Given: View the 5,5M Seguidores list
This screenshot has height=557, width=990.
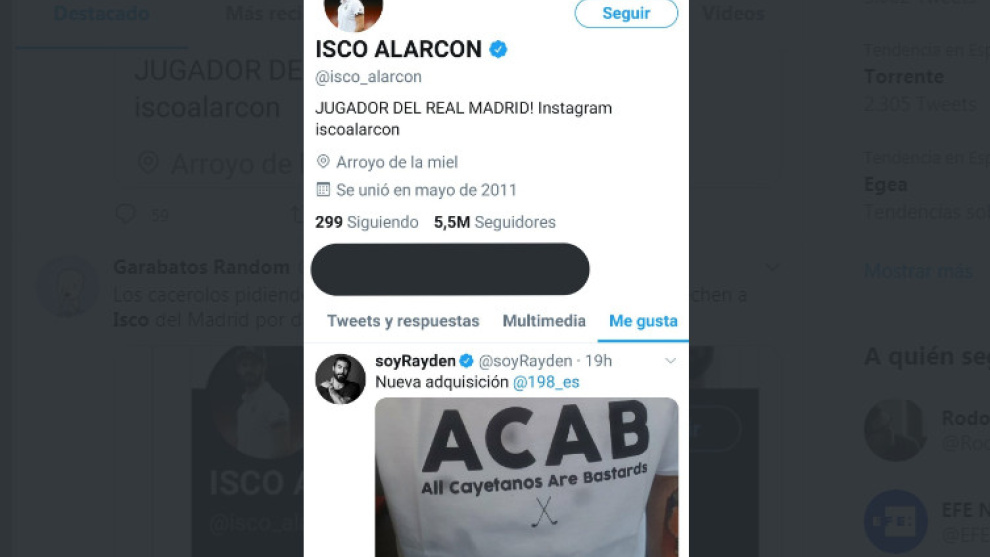Looking at the screenshot, I should click(494, 222).
